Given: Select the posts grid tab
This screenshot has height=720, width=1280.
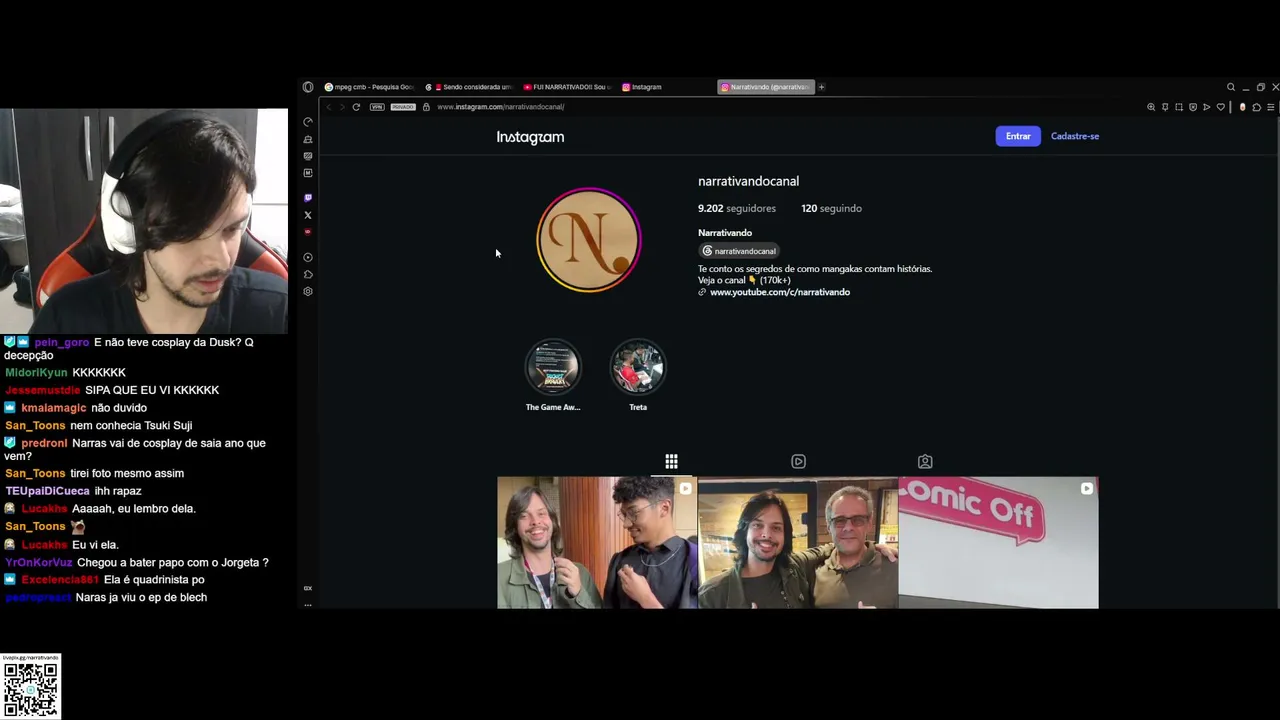Looking at the screenshot, I should [x=672, y=461].
